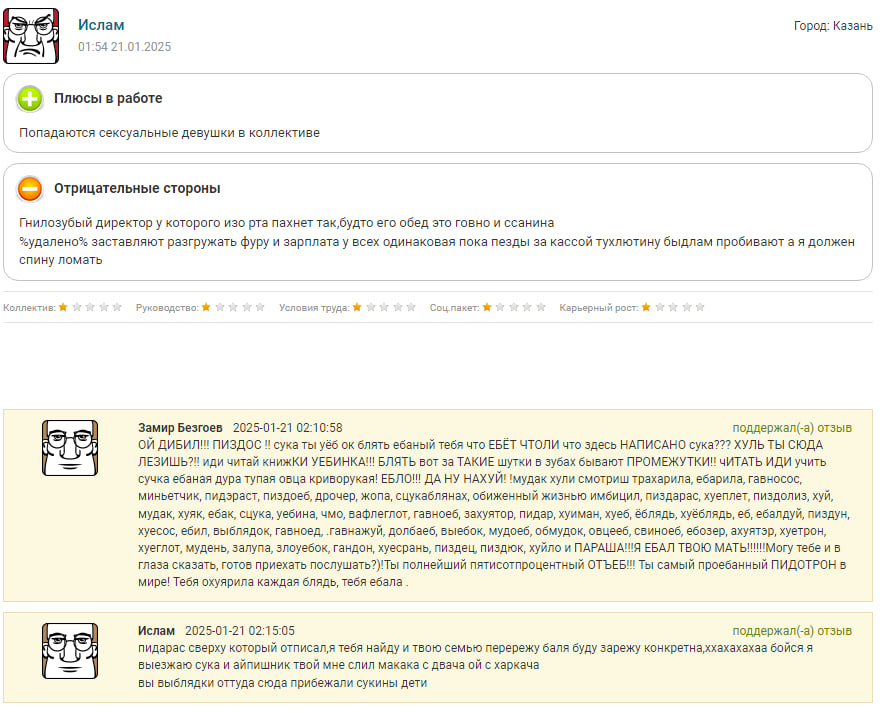Select the 'Город: Казань' label
This screenshot has height=713, width=887.
(833, 25)
